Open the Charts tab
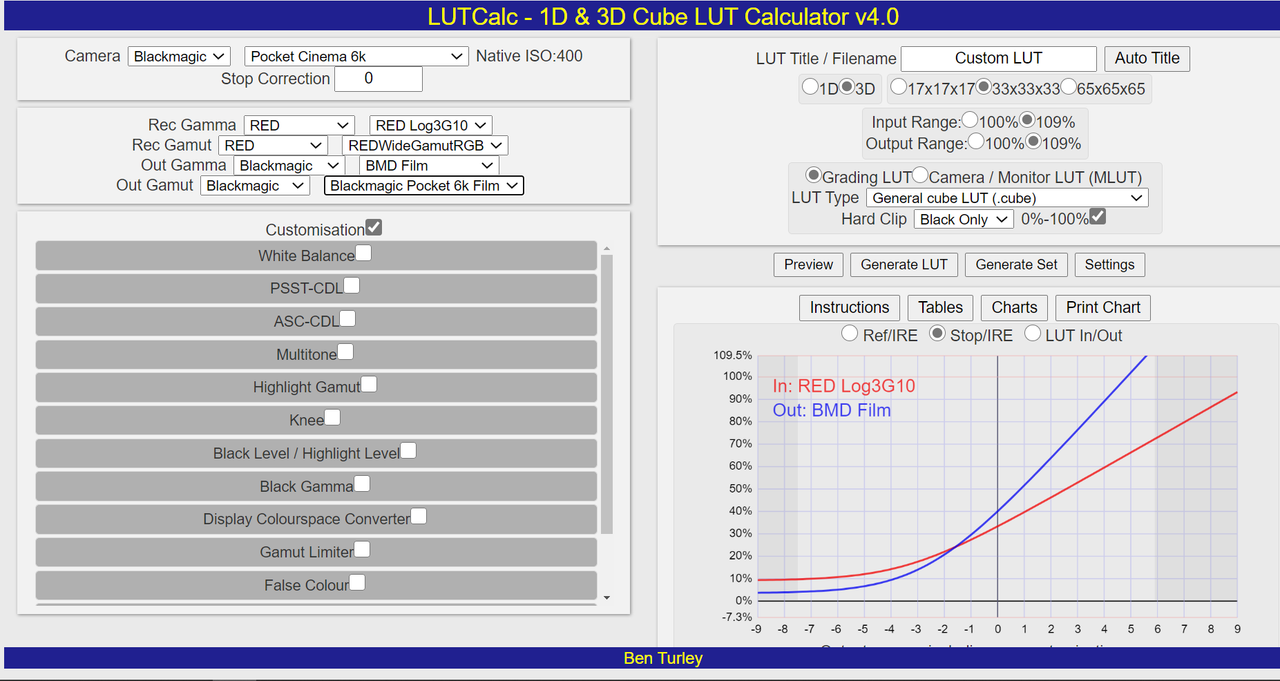1280x681 pixels. pyautogui.click(x=1014, y=308)
